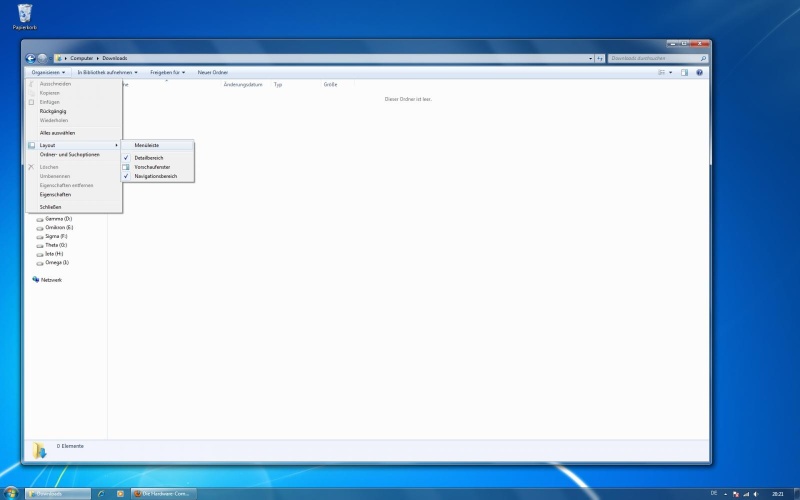Click the Ausschneiden scissors icon
800x500 pixels.
tap(31, 84)
